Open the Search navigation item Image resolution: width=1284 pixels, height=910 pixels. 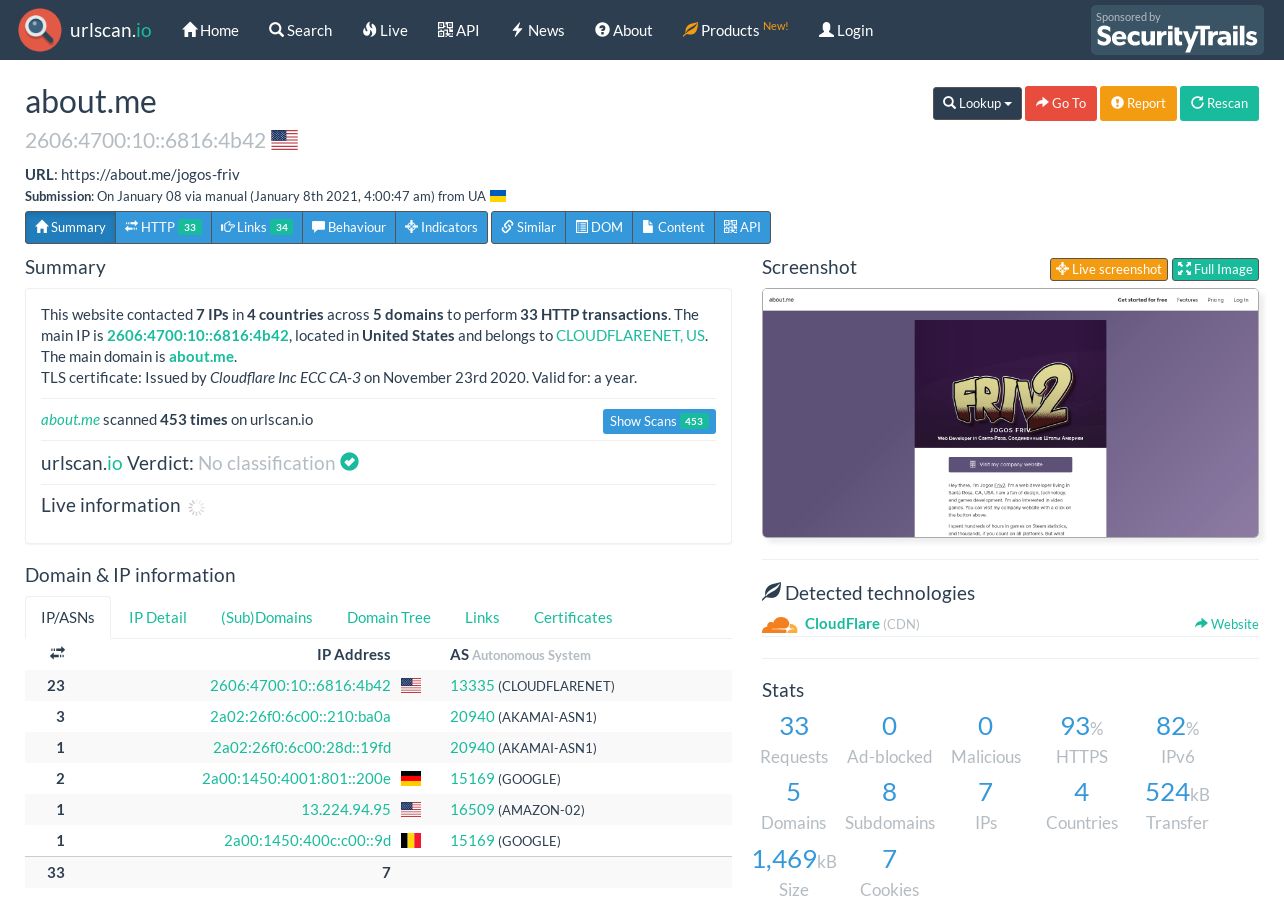pos(300,30)
